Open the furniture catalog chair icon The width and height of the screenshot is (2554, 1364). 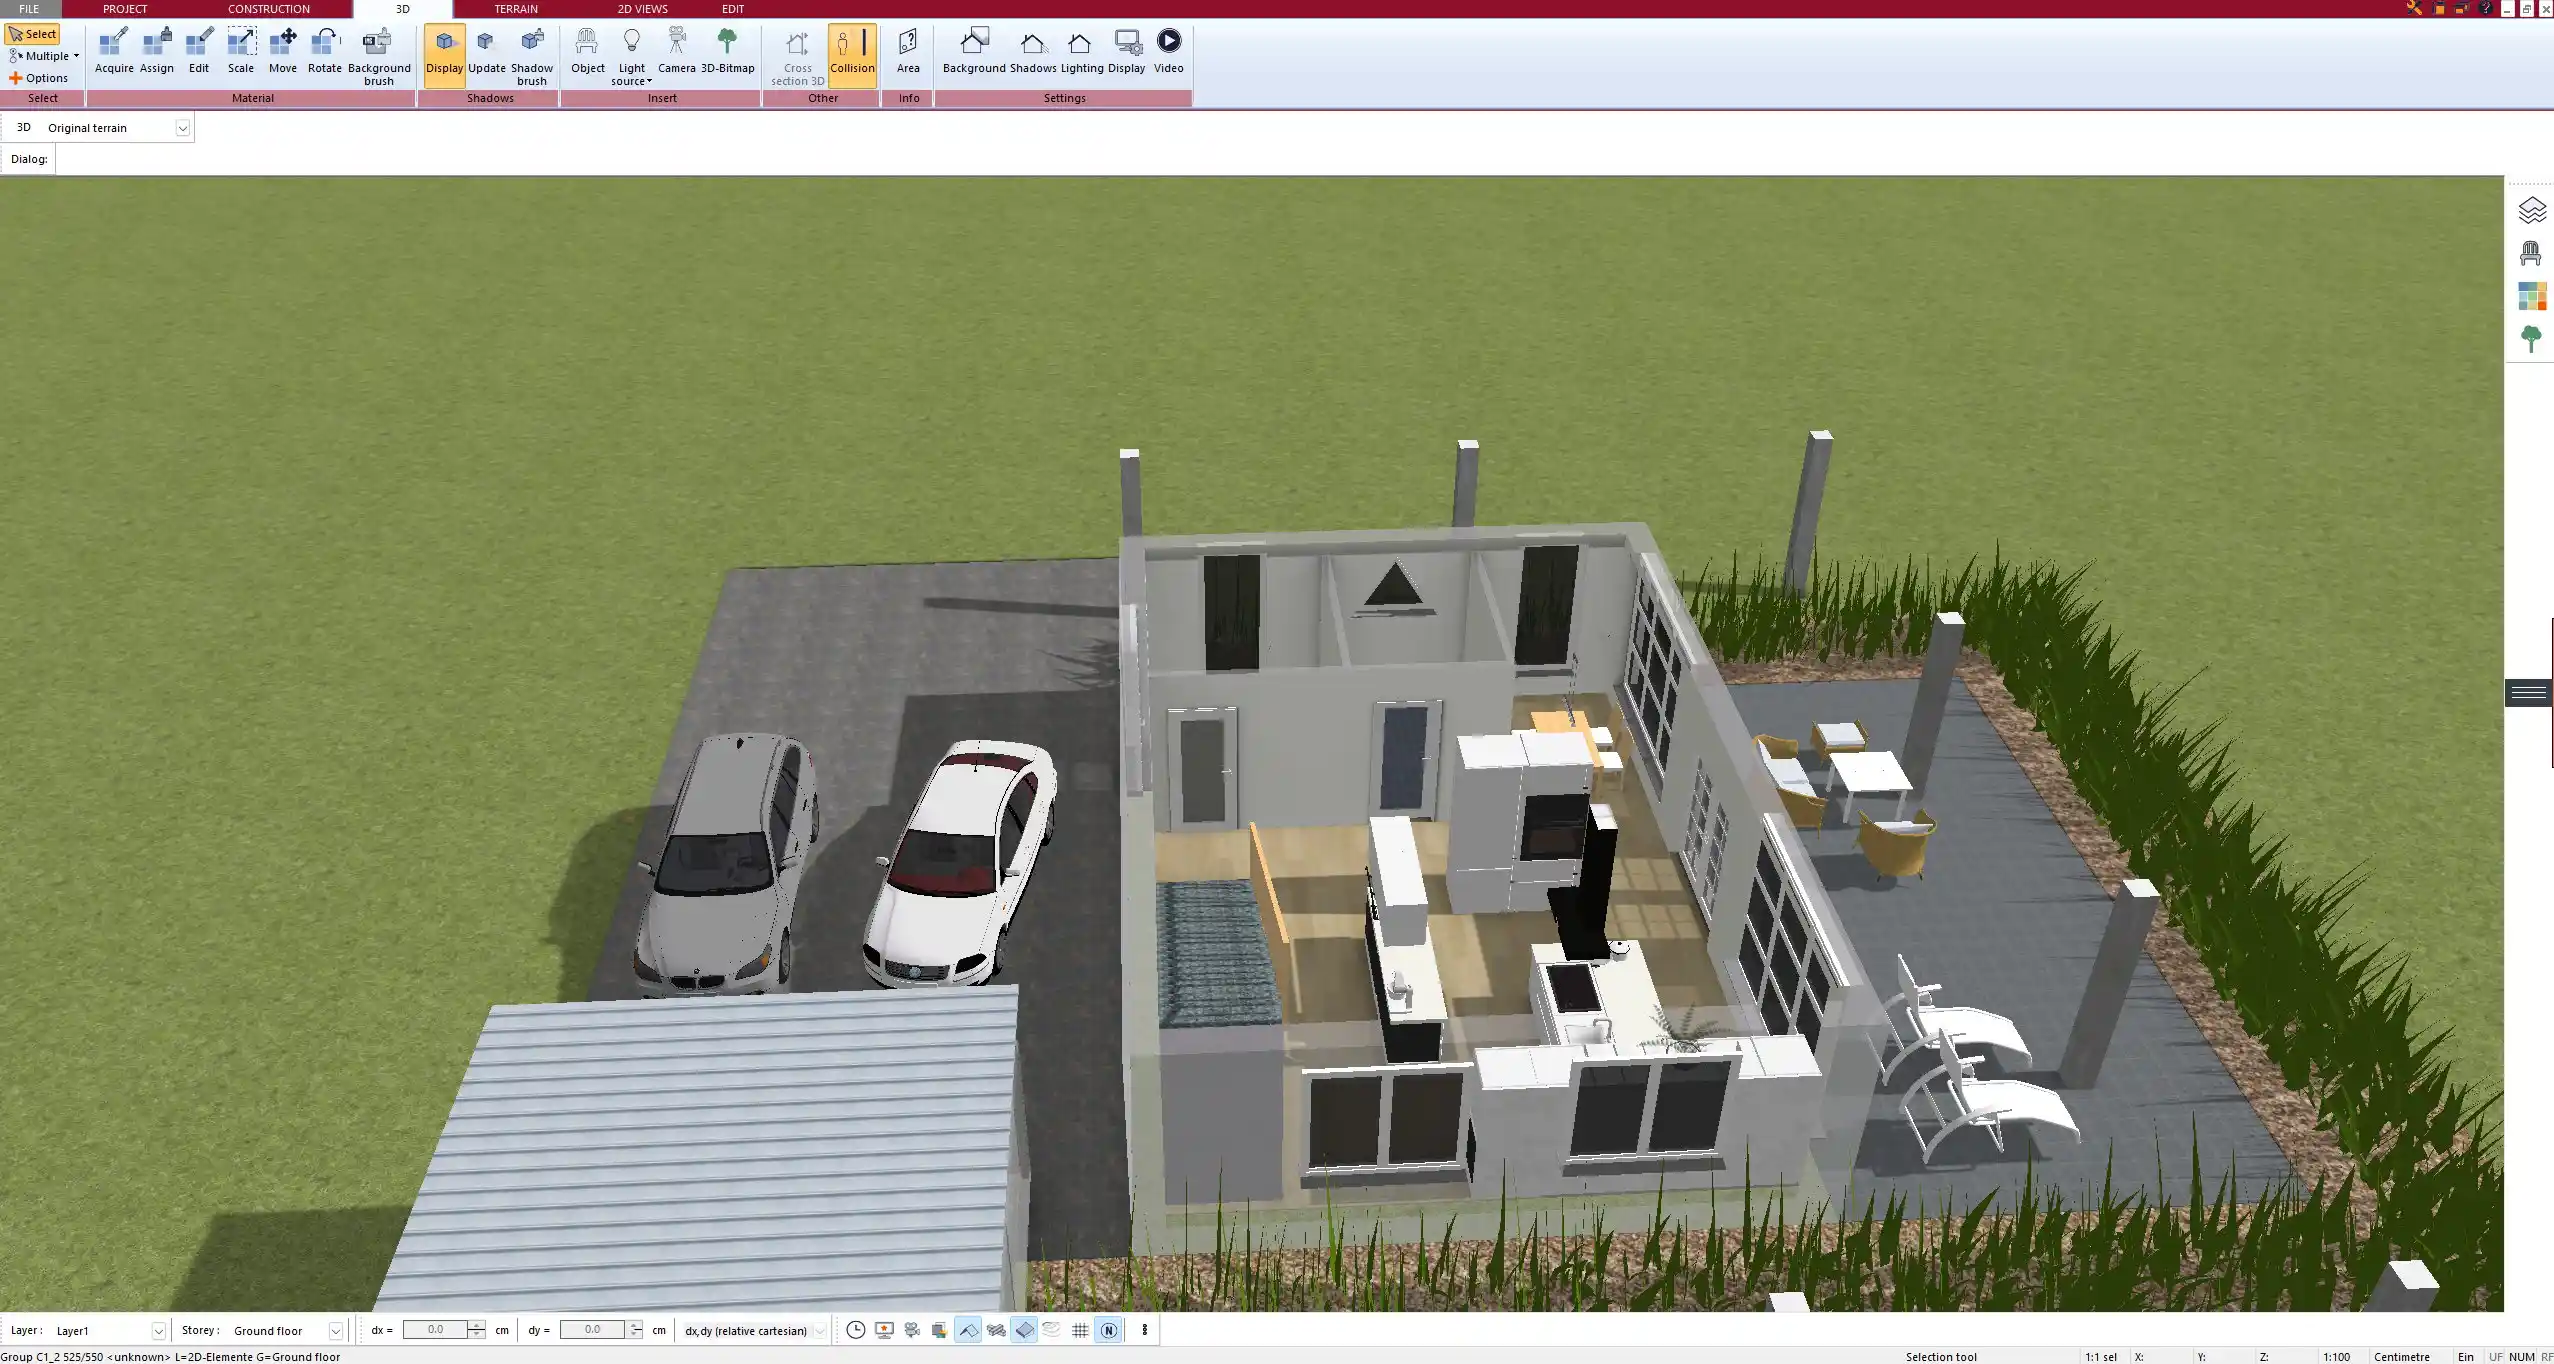pos(2531,253)
